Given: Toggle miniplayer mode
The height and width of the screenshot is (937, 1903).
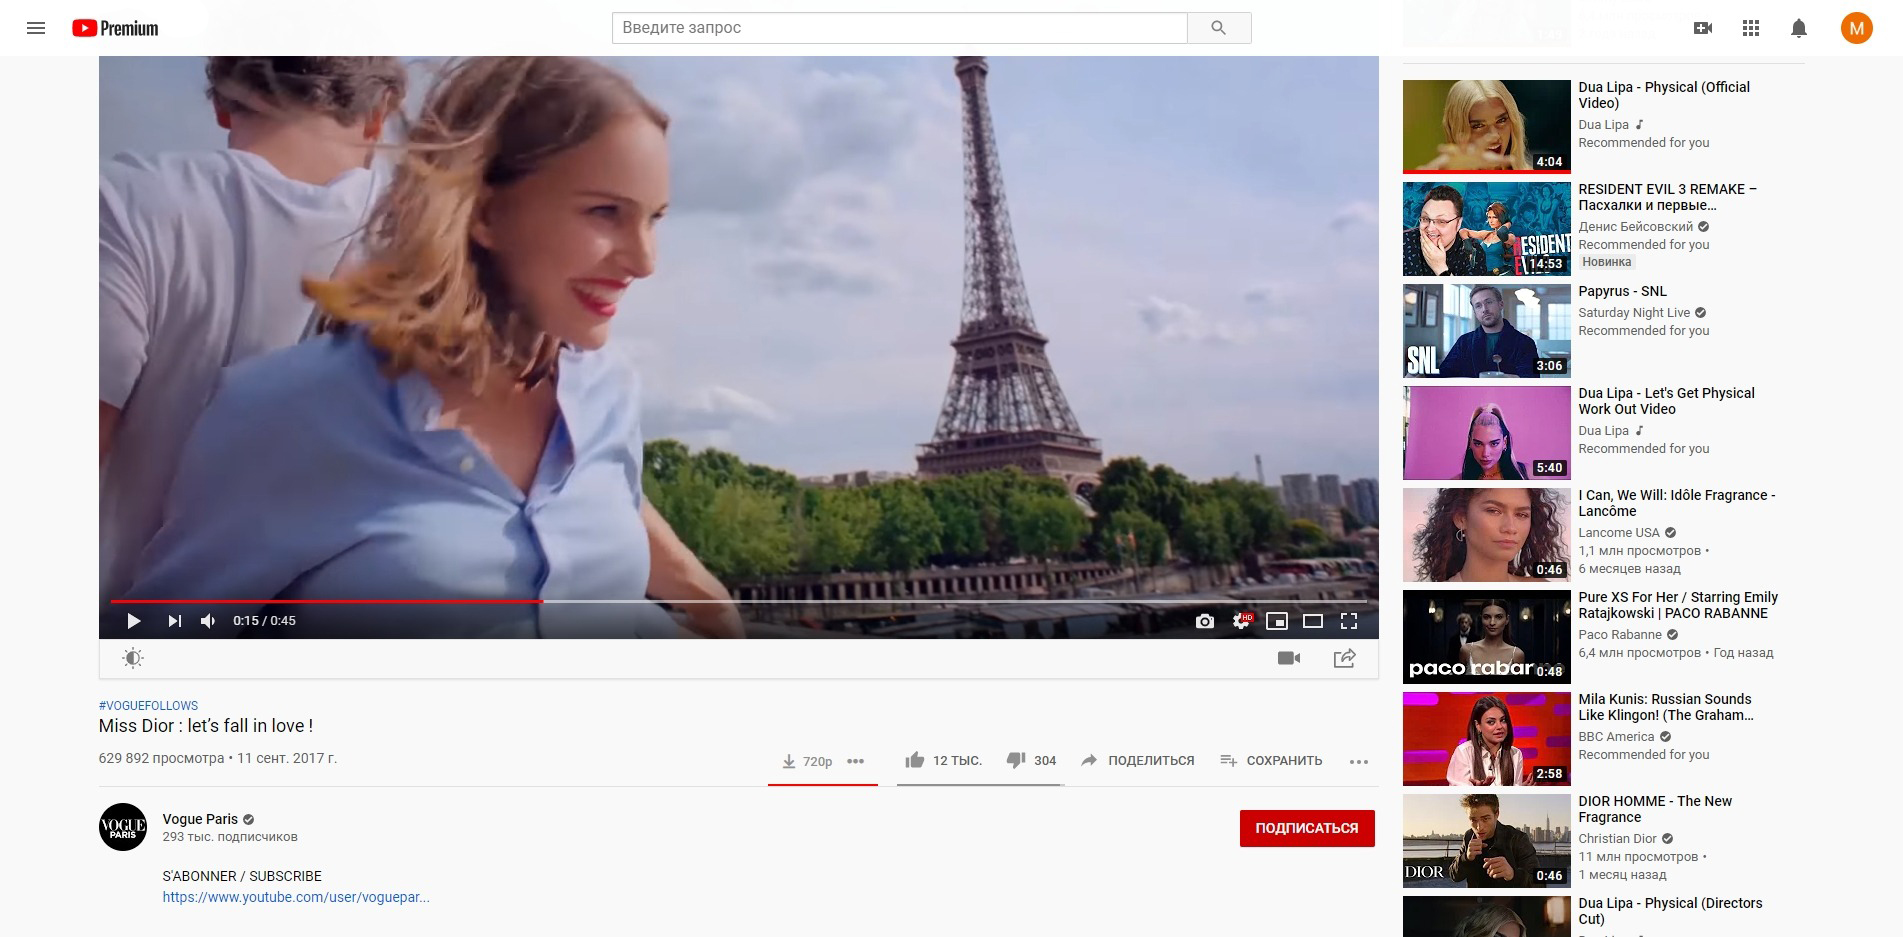Looking at the screenshot, I should click(x=1277, y=621).
